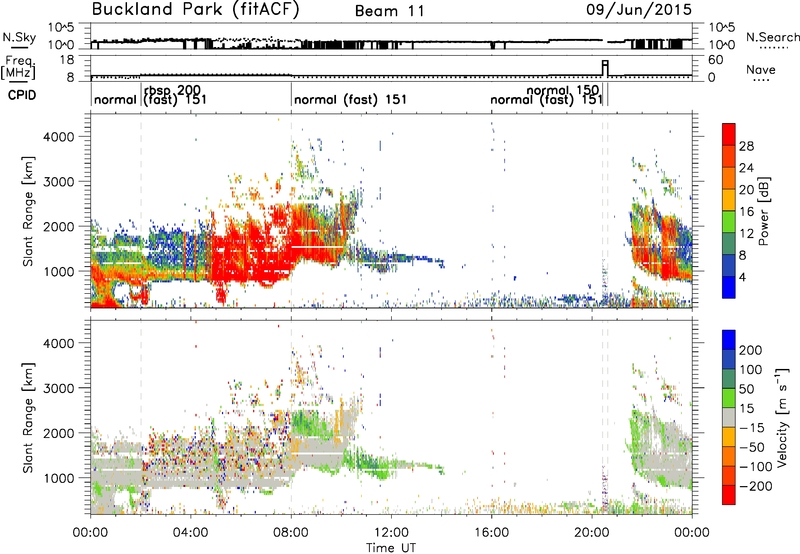The image size is (800, 554).
Task: Click the '20:00' time axis tick label
Action: coord(592,532)
